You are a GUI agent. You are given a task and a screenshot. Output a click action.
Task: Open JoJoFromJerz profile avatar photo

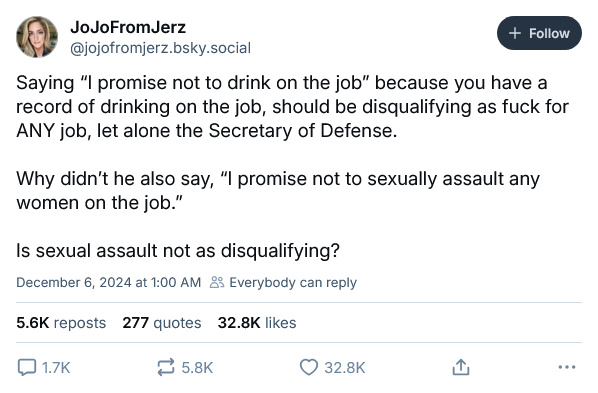(37, 37)
